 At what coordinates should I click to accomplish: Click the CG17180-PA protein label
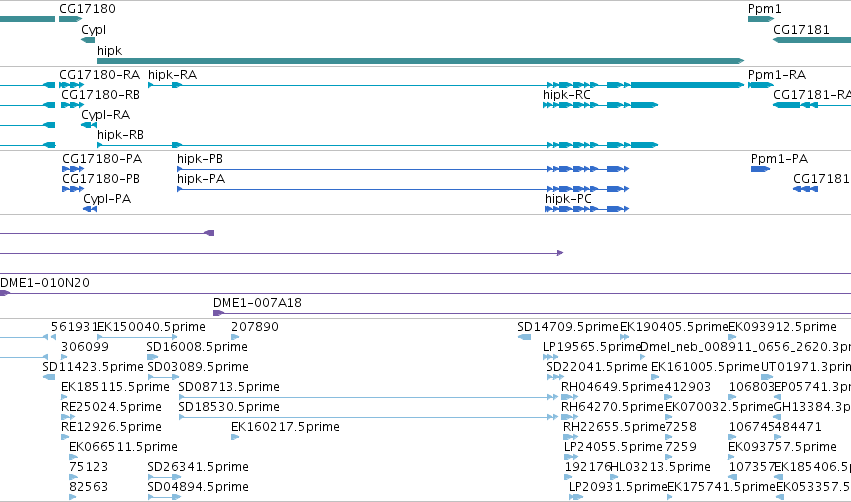pyautogui.click(x=102, y=159)
